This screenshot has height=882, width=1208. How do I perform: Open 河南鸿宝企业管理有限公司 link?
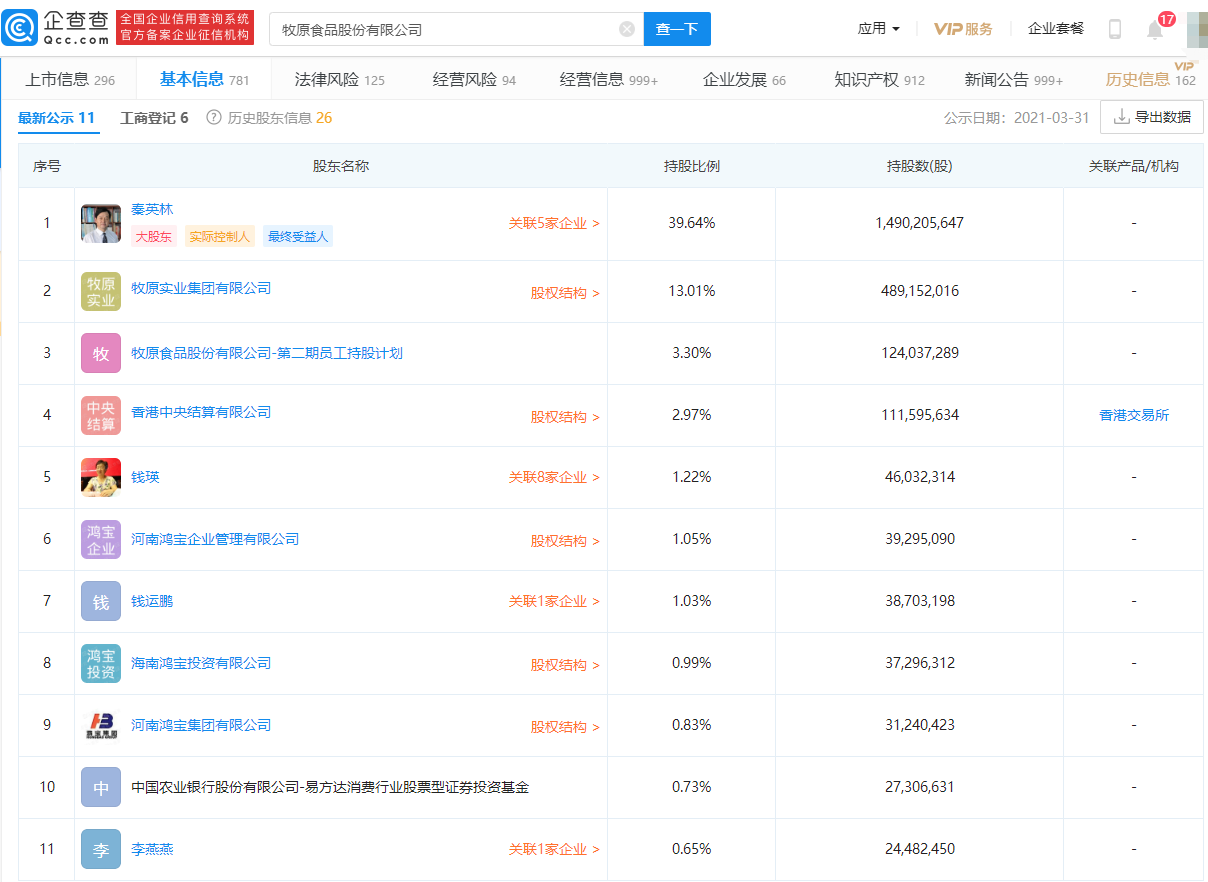(215, 539)
